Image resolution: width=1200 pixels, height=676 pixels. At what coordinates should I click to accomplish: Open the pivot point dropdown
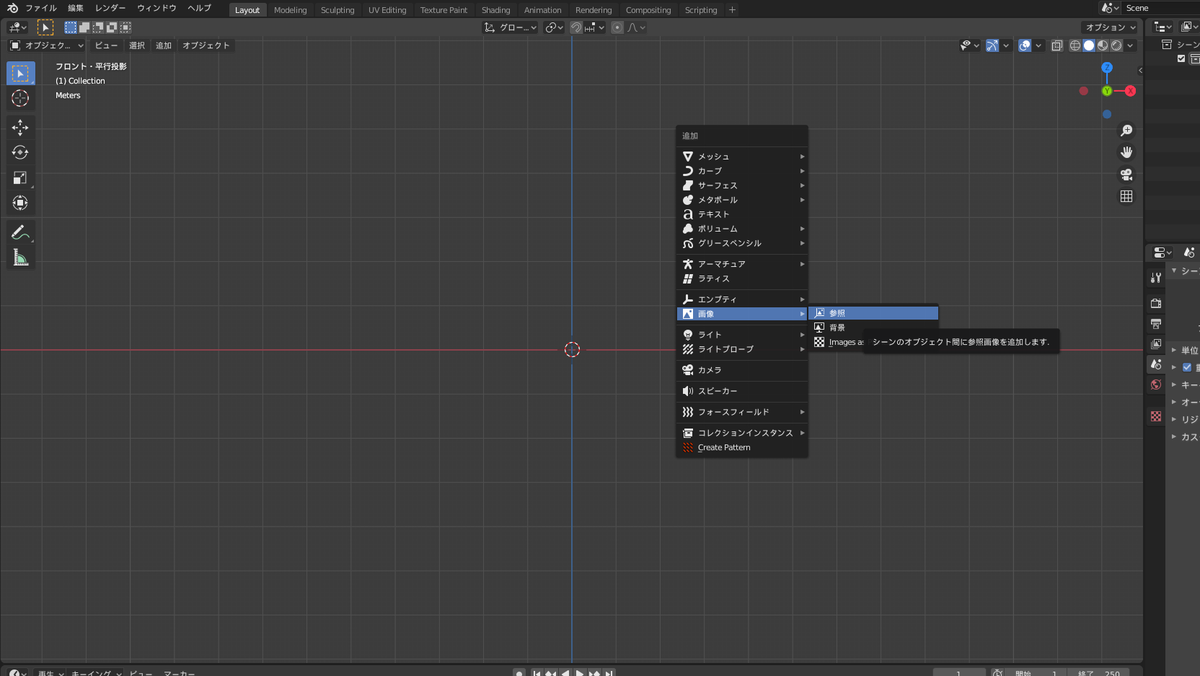pos(554,27)
